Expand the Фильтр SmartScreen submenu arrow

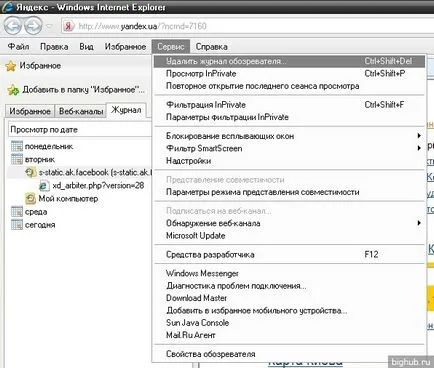(x=419, y=148)
